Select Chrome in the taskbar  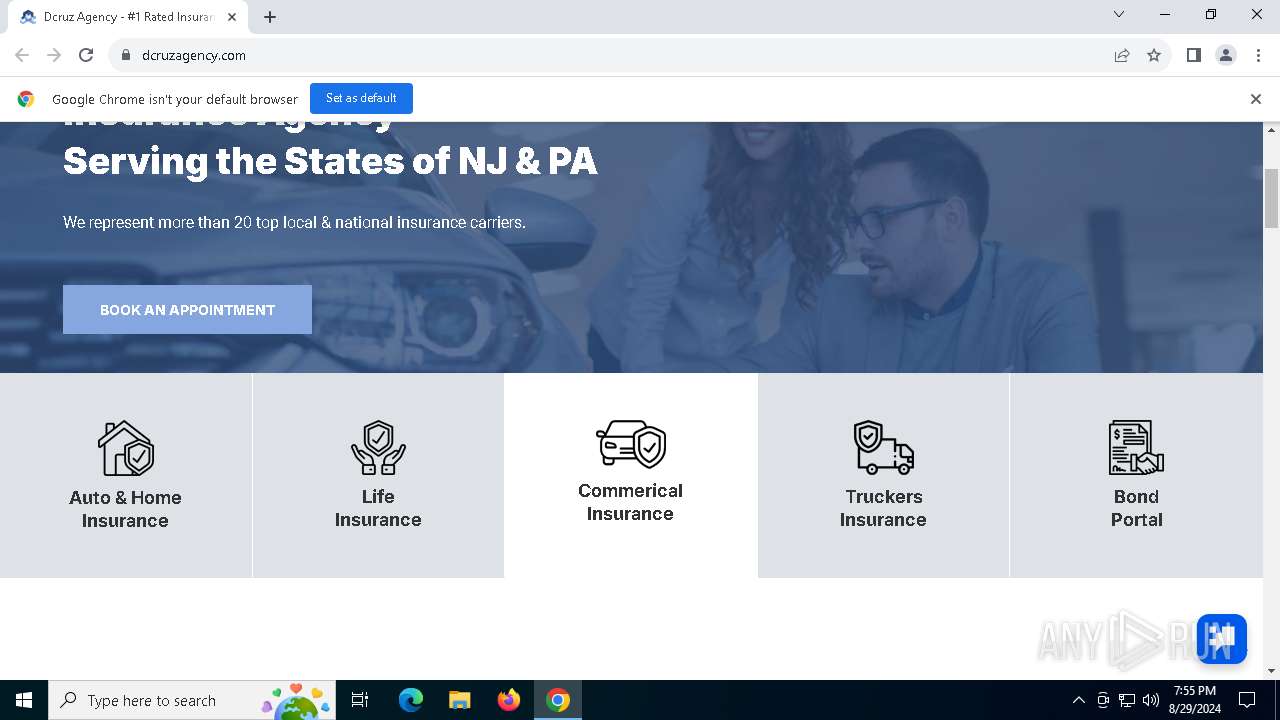[558, 700]
